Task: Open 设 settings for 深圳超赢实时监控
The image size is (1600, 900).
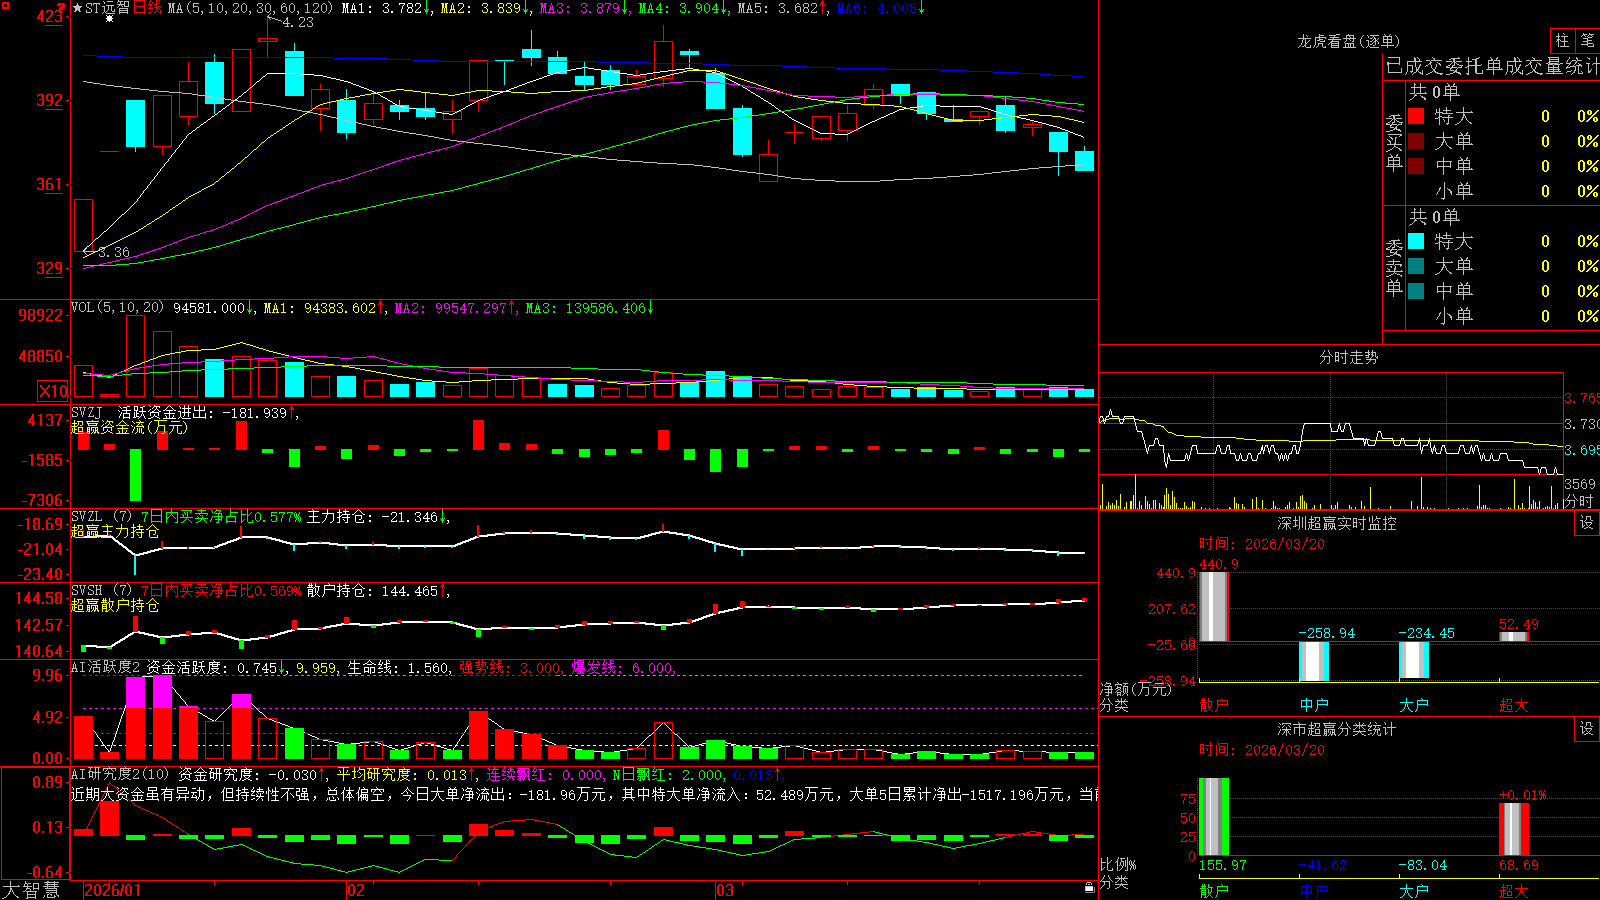Action: (1587, 523)
